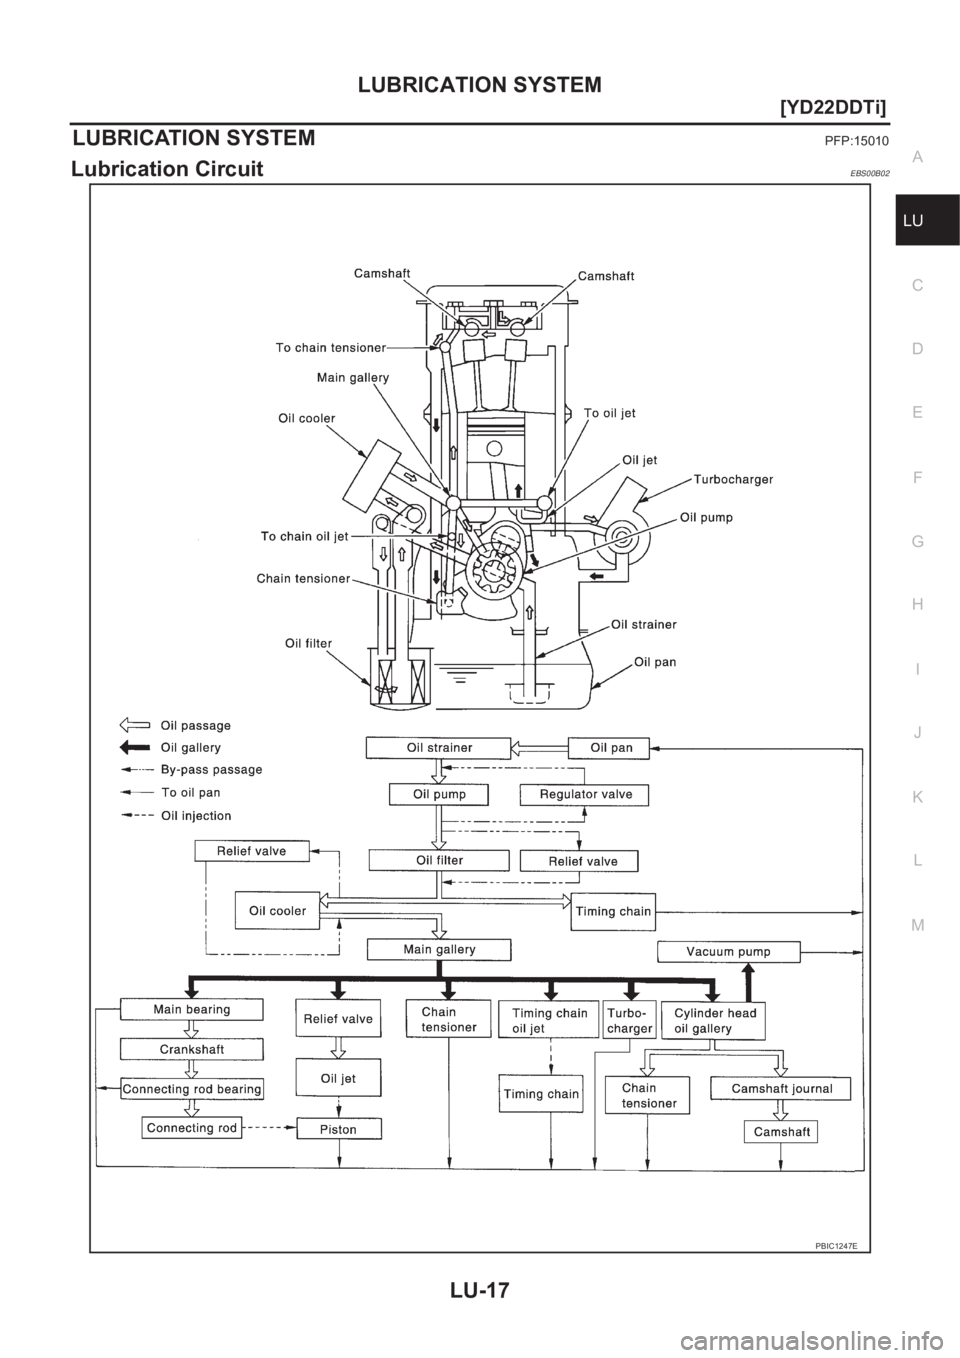Image resolution: width=960 pixels, height=1358 pixels.
Task: Choose section tab I
Action: (918, 668)
